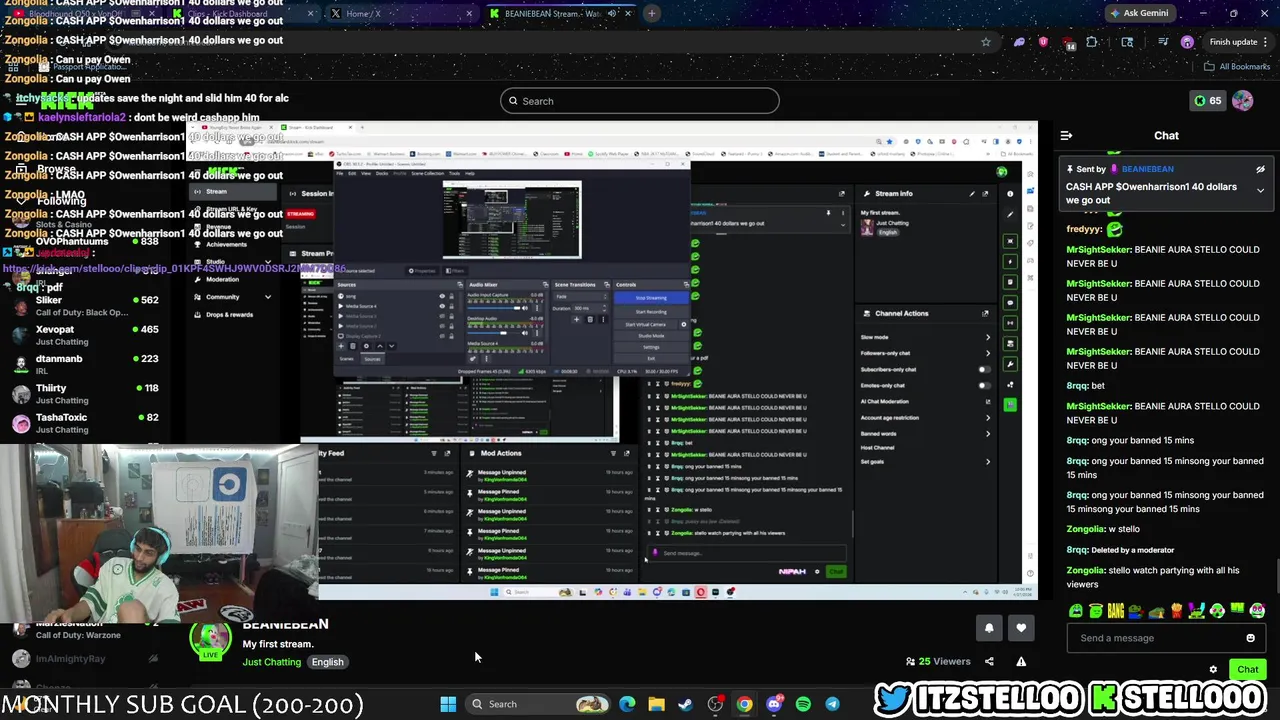This screenshot has width=1280, height=720.
Task: Open the Windows Start menu
Action: tap(448, 704)
